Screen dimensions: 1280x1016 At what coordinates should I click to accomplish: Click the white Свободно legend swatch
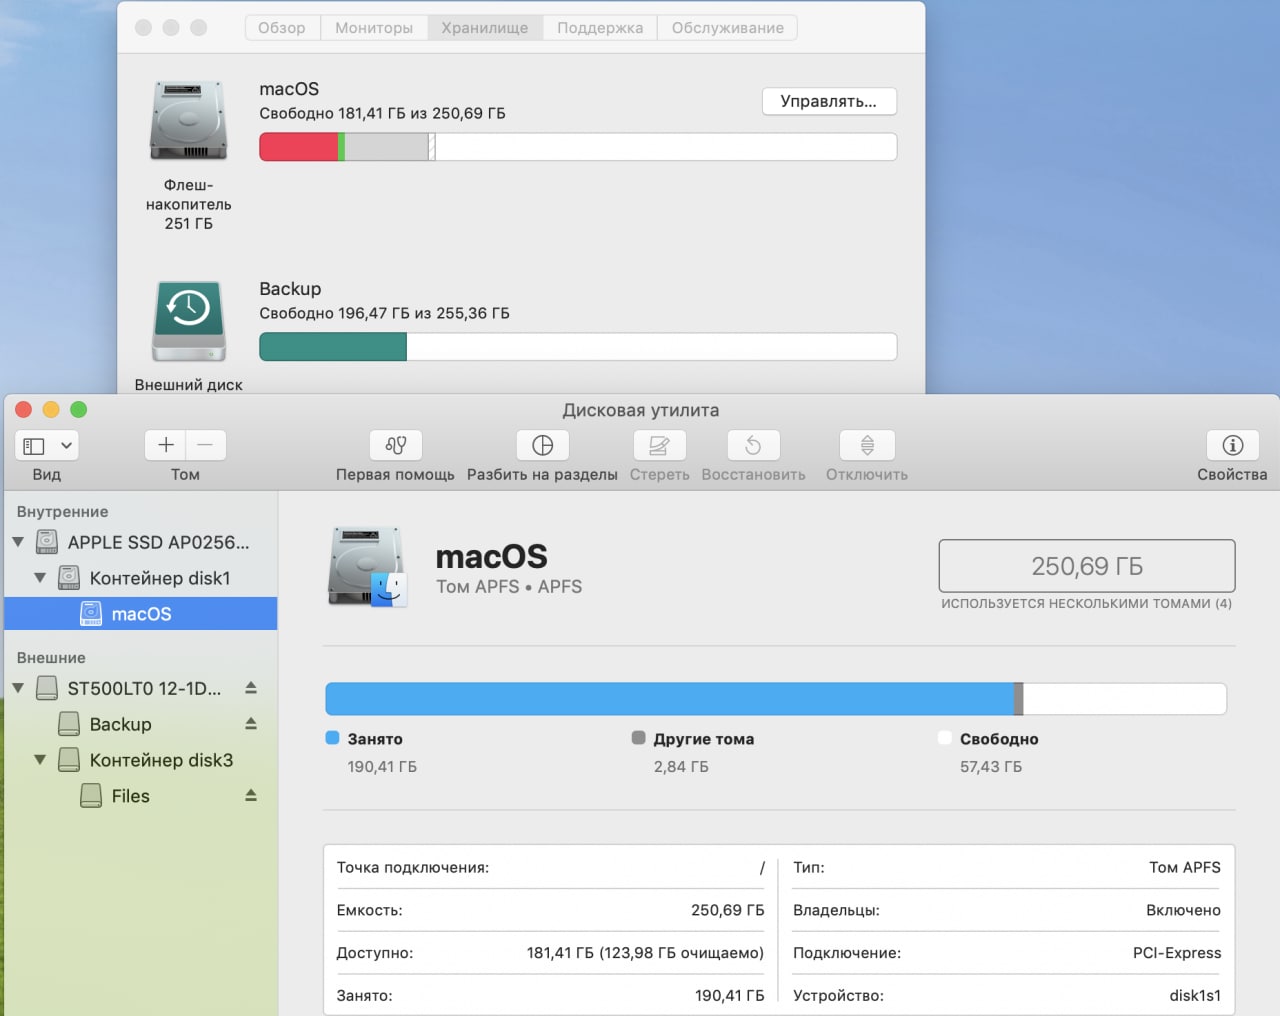click(945, 738)
